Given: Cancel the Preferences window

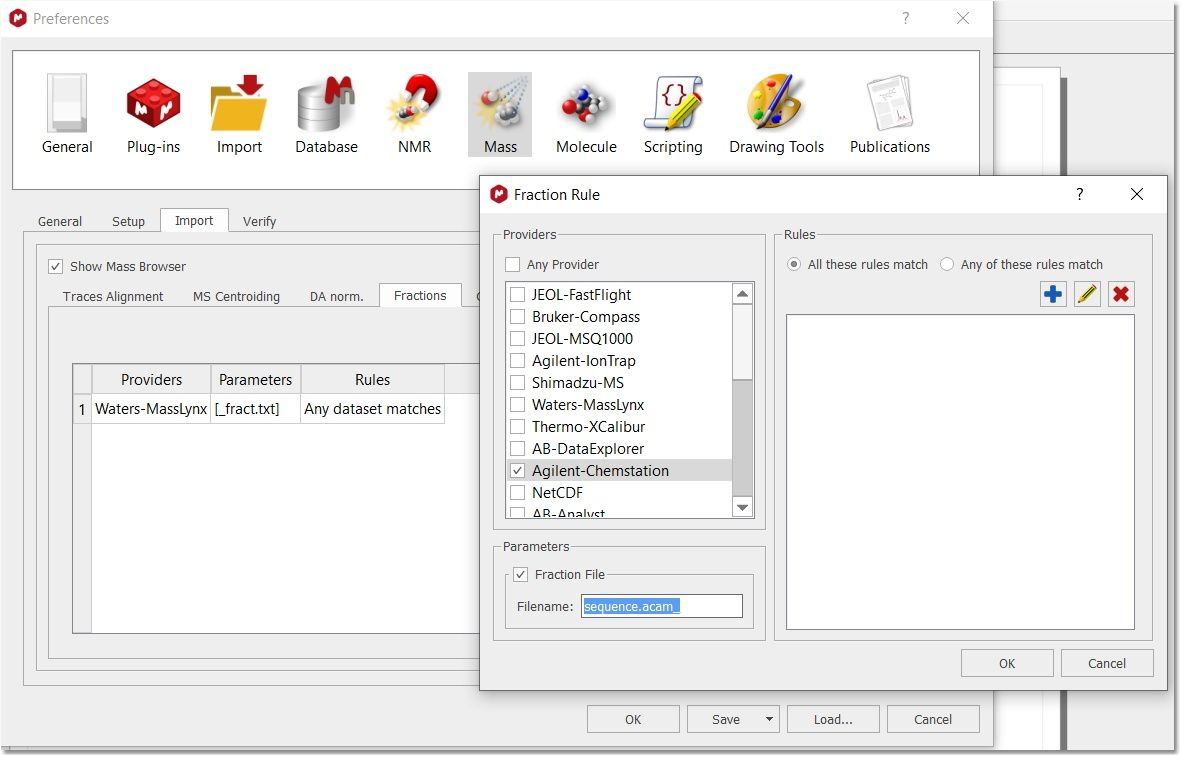Looking at the screenshot, I should pyautogui.click(x=933, y=719).
